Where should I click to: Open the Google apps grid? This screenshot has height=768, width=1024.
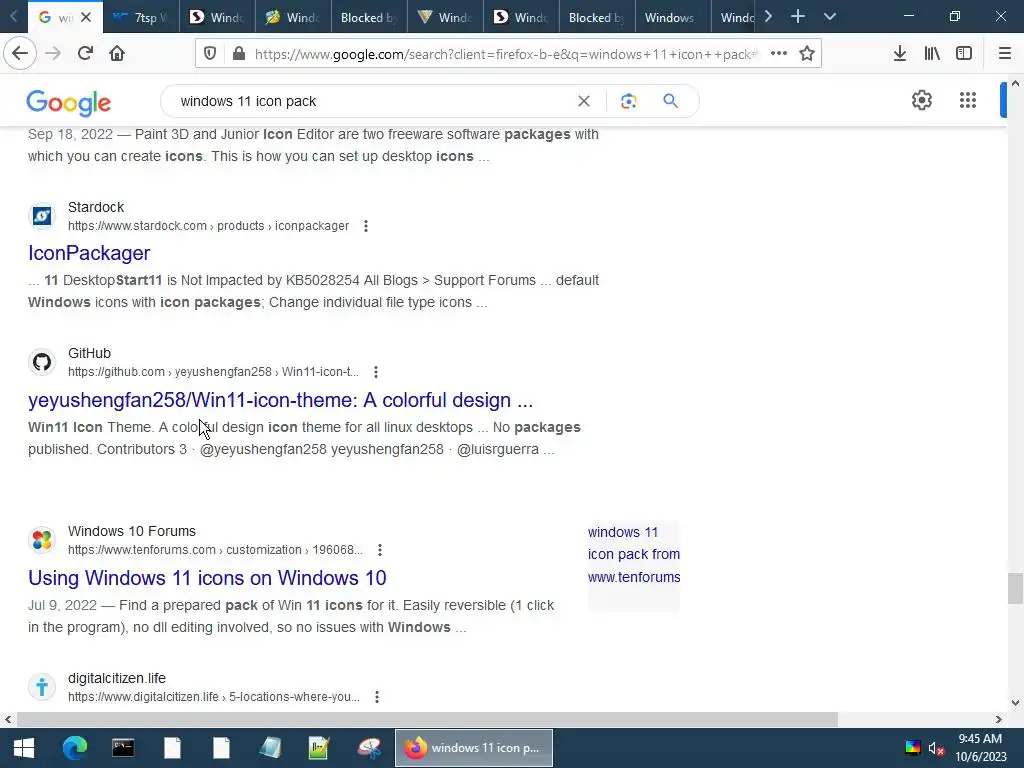tap(968, 100)
